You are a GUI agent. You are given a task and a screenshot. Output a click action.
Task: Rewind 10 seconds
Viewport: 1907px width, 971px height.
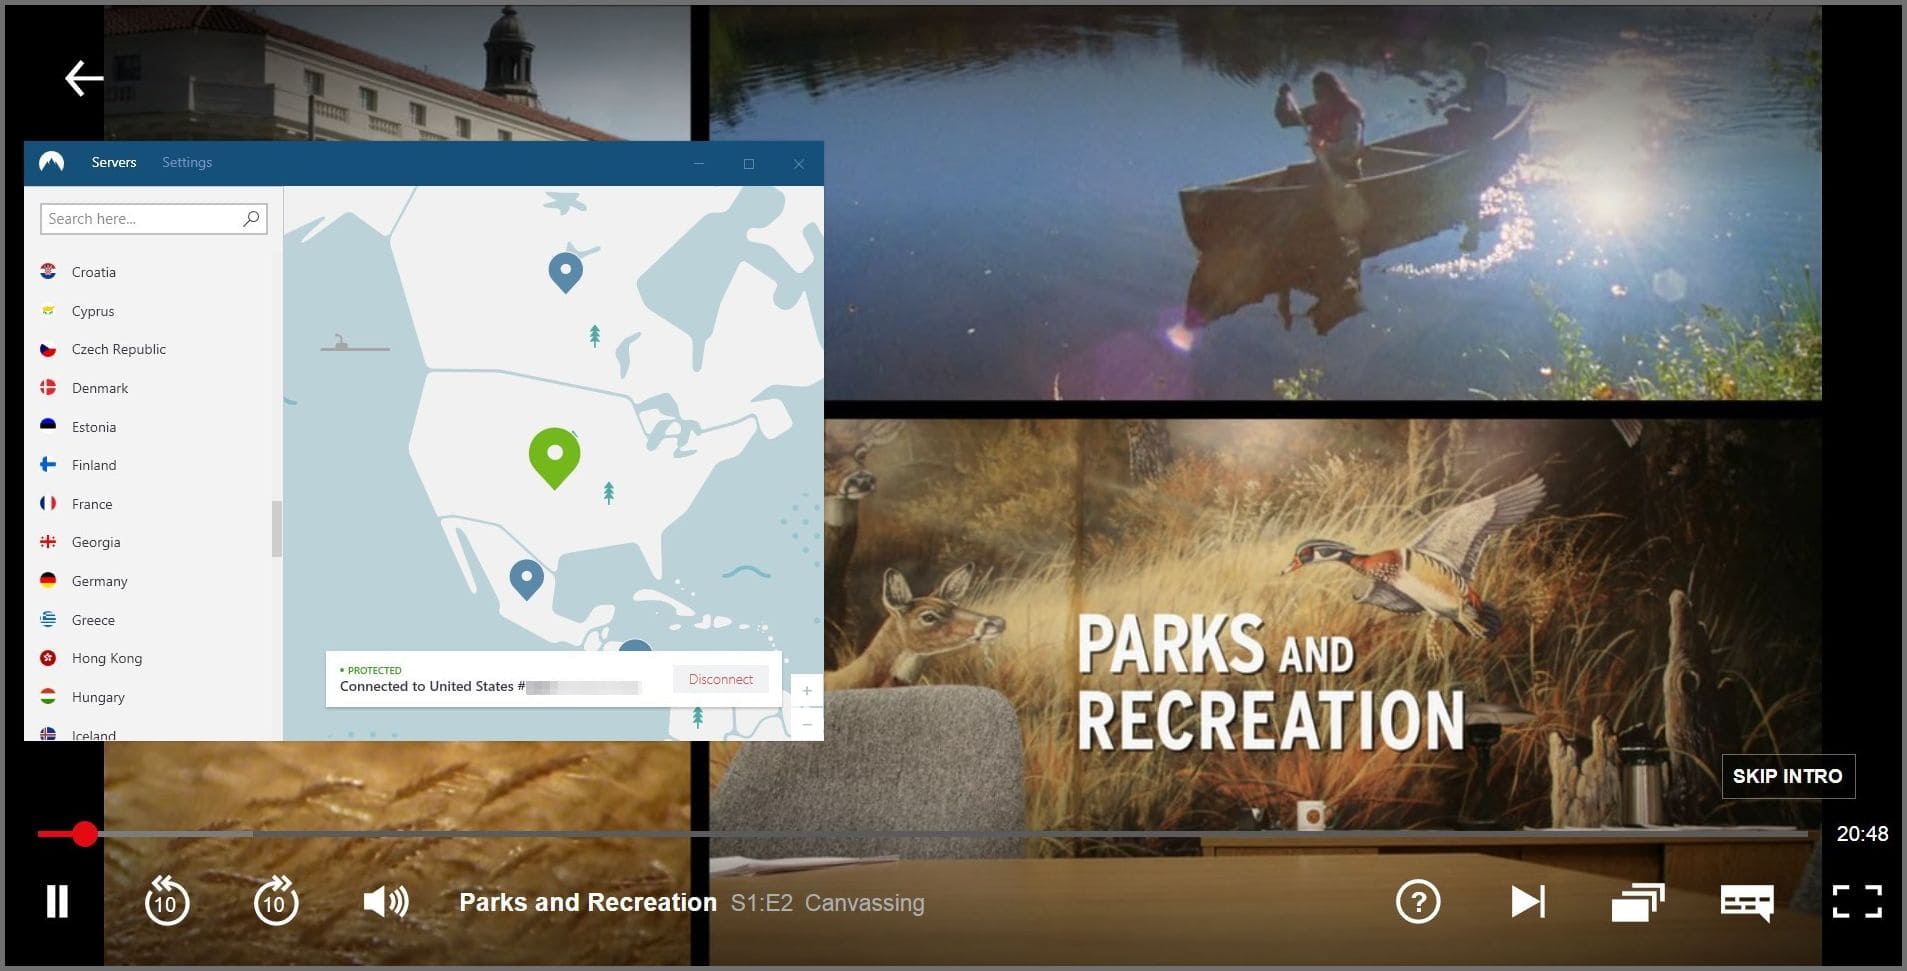click(x=166, y=901)
